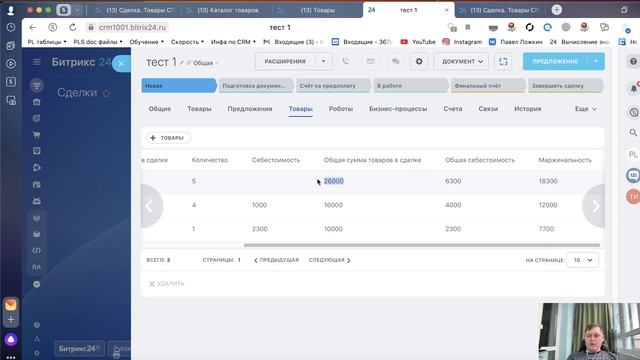Viewport: 640px width, 360px height.
Task: Click the 7700 margin value
Action: pos(546,229)
